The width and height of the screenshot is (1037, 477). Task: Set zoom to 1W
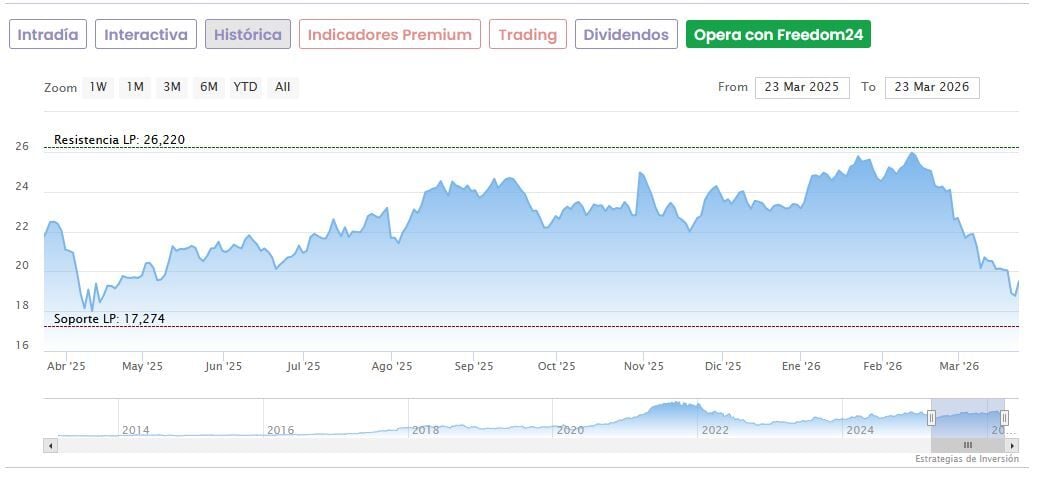click(x=98, y=87)
